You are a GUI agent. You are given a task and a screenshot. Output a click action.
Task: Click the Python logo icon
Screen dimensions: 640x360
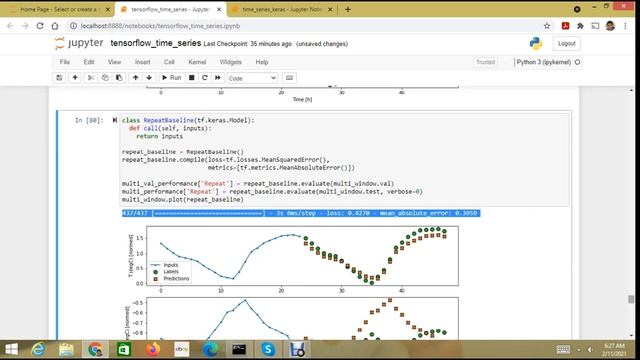coord(536,43)
